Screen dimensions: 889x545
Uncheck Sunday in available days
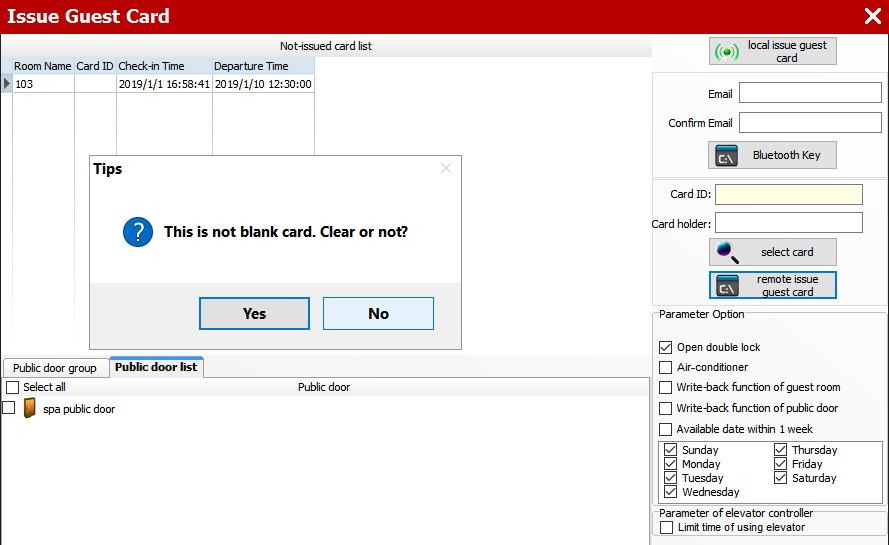671,450
